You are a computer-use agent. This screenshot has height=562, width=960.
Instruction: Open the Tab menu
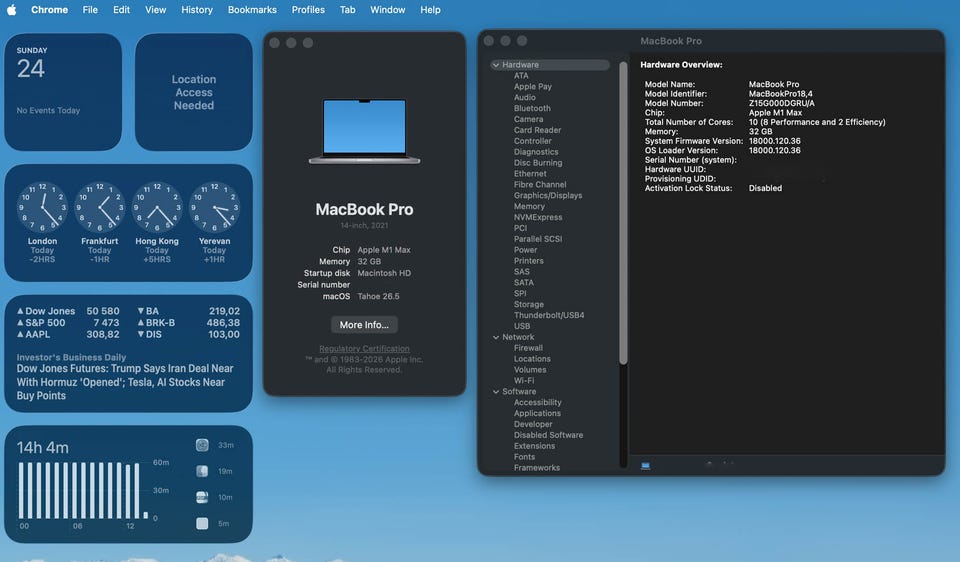click(x=347, y=10)
